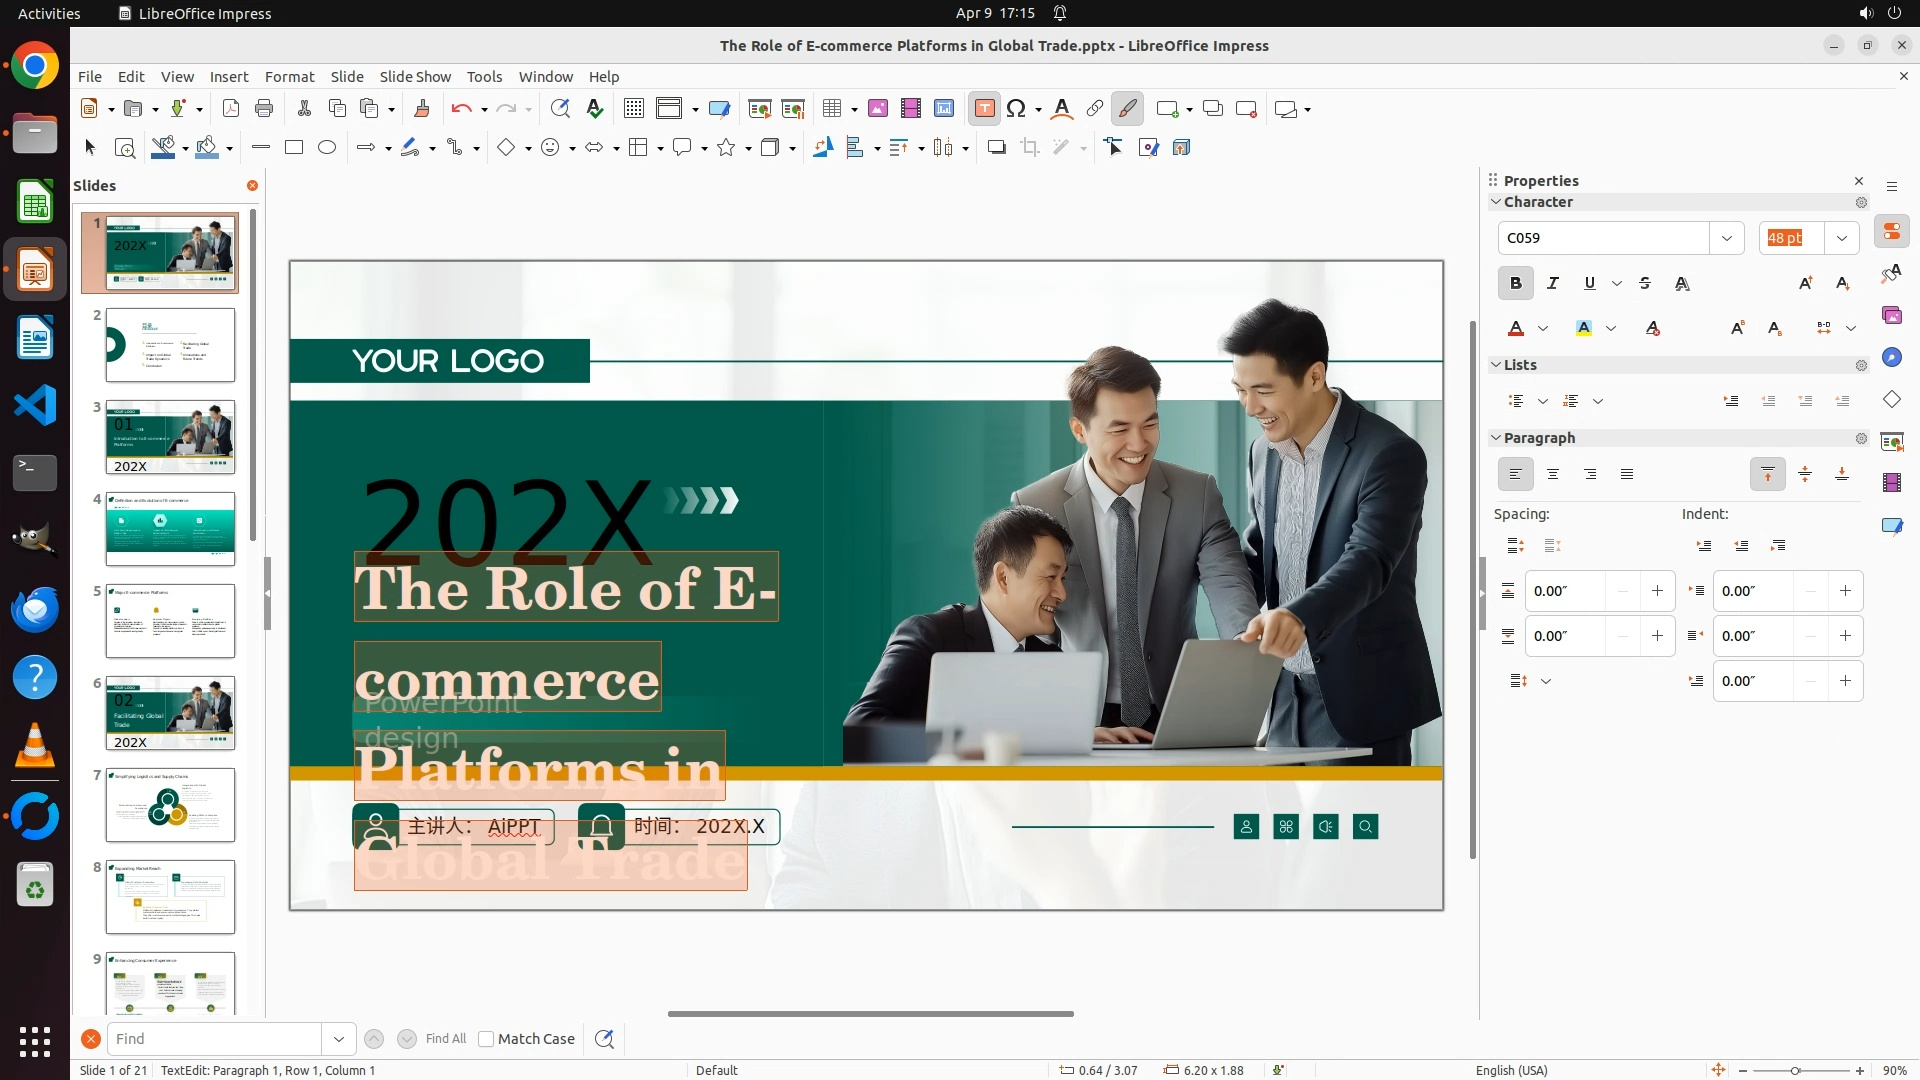Open the Format menu

coord(289,77)
